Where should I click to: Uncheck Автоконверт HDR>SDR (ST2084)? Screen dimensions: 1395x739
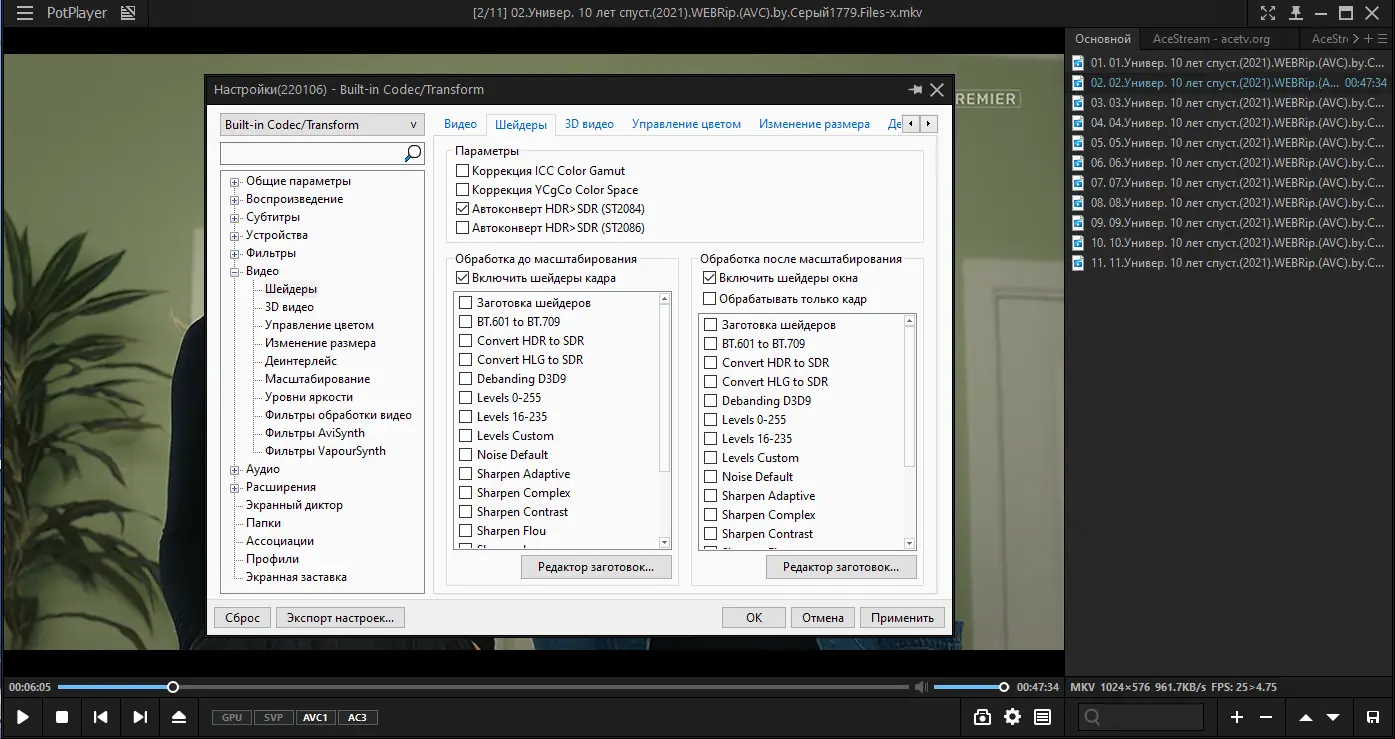coord(462,209)
